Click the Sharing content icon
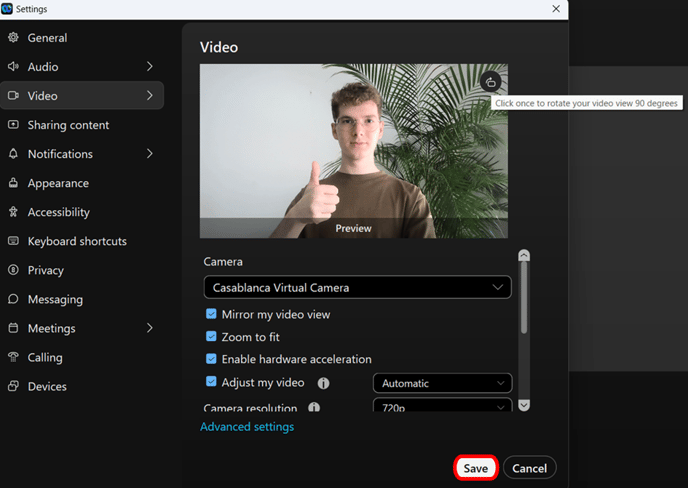 (x=14, y=125)
